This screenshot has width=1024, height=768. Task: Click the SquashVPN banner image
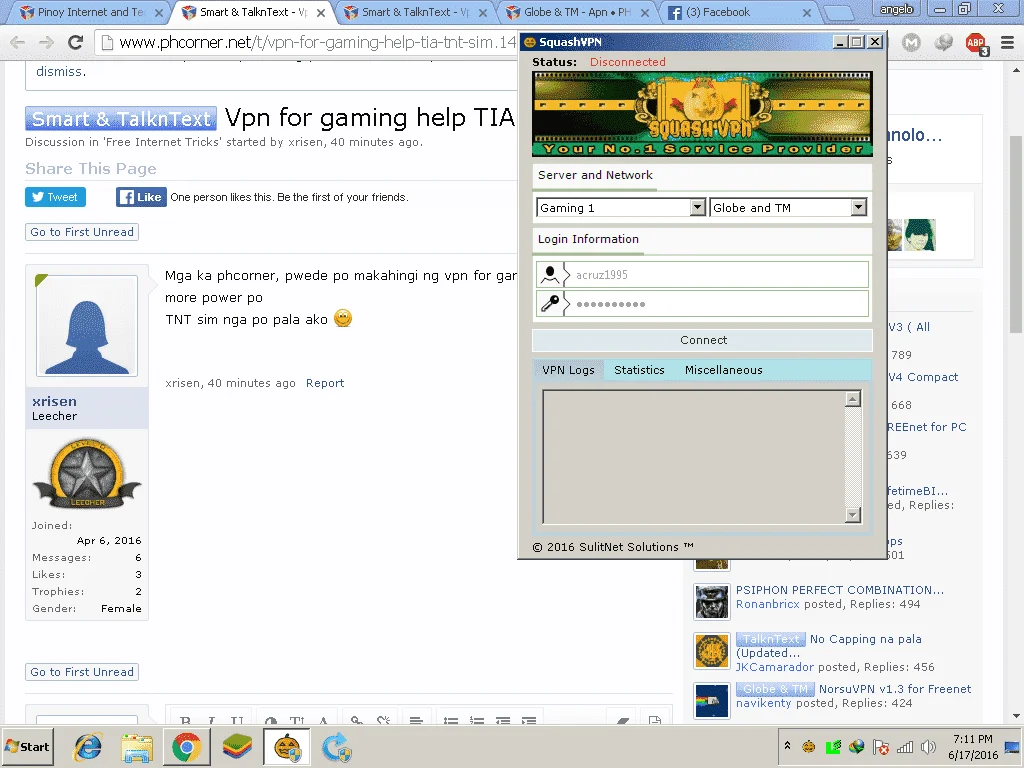coord(702,114)
